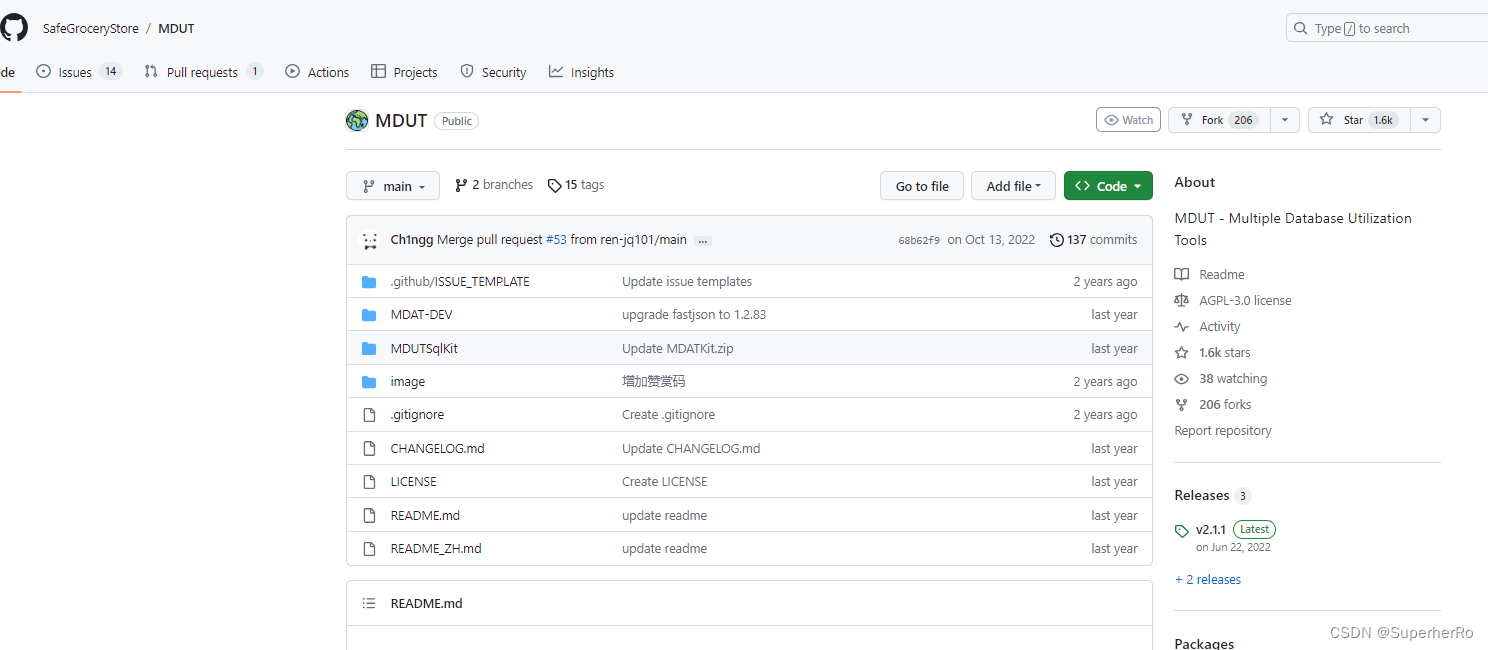Click the .gitignore file icon

369,415
